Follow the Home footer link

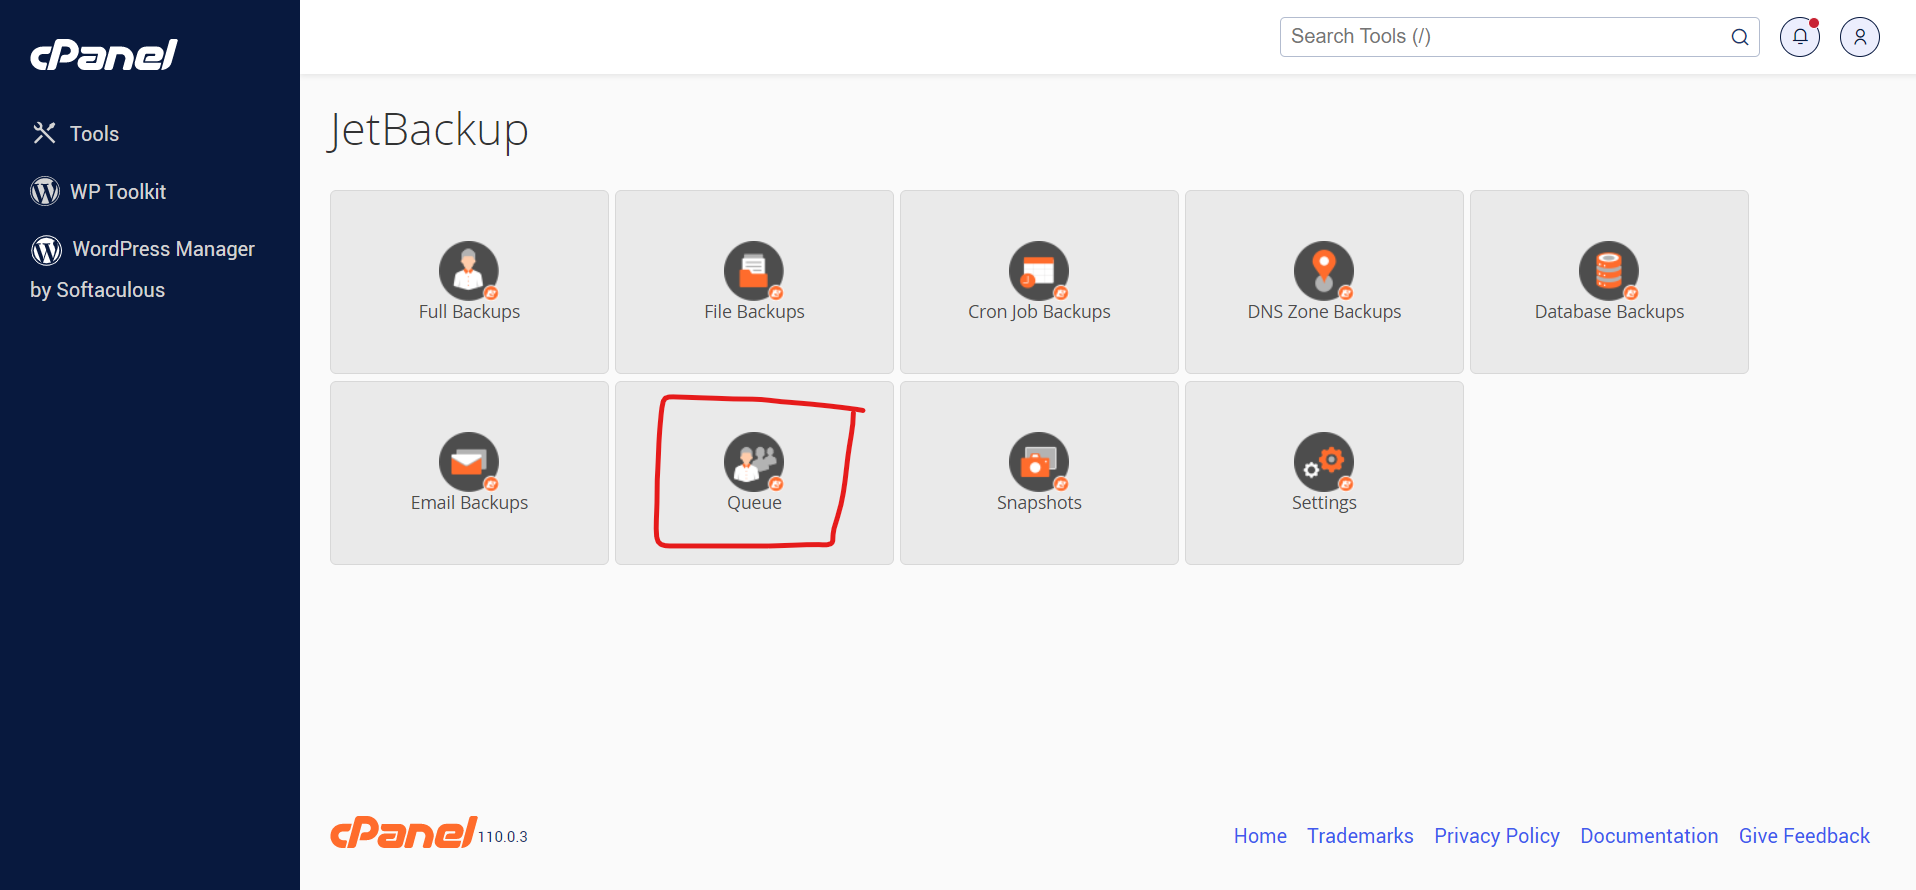tap(1260, 836)
